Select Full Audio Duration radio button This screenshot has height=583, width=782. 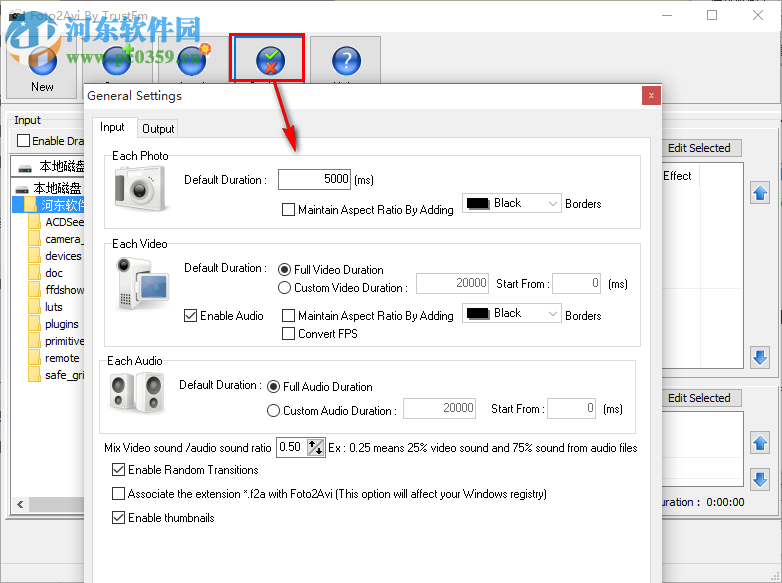273,387
